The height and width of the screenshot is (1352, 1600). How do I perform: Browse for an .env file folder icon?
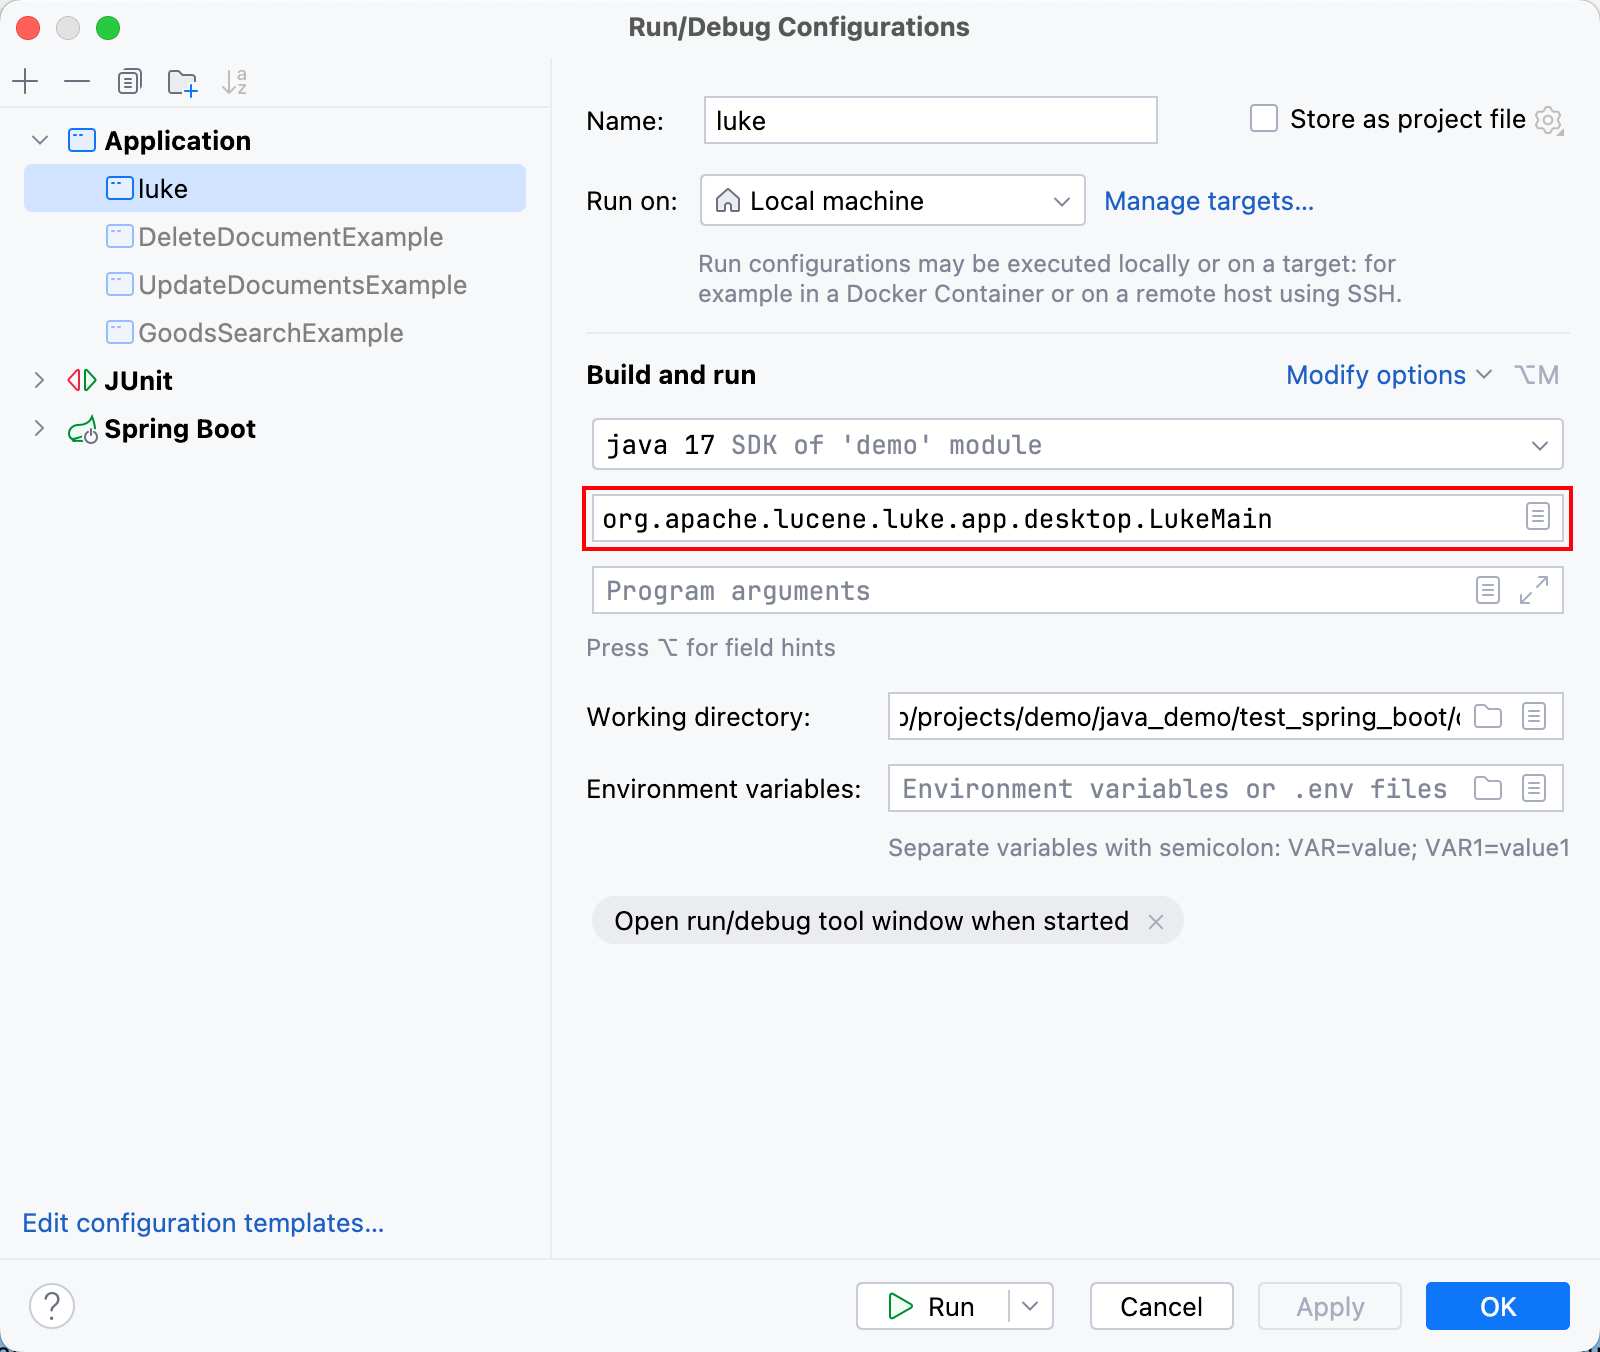coord(1488,788)
